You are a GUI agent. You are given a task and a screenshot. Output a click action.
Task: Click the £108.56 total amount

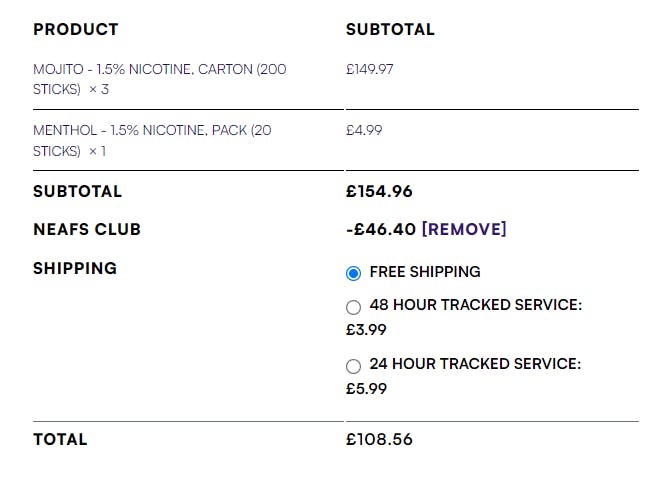pos(379,439)
